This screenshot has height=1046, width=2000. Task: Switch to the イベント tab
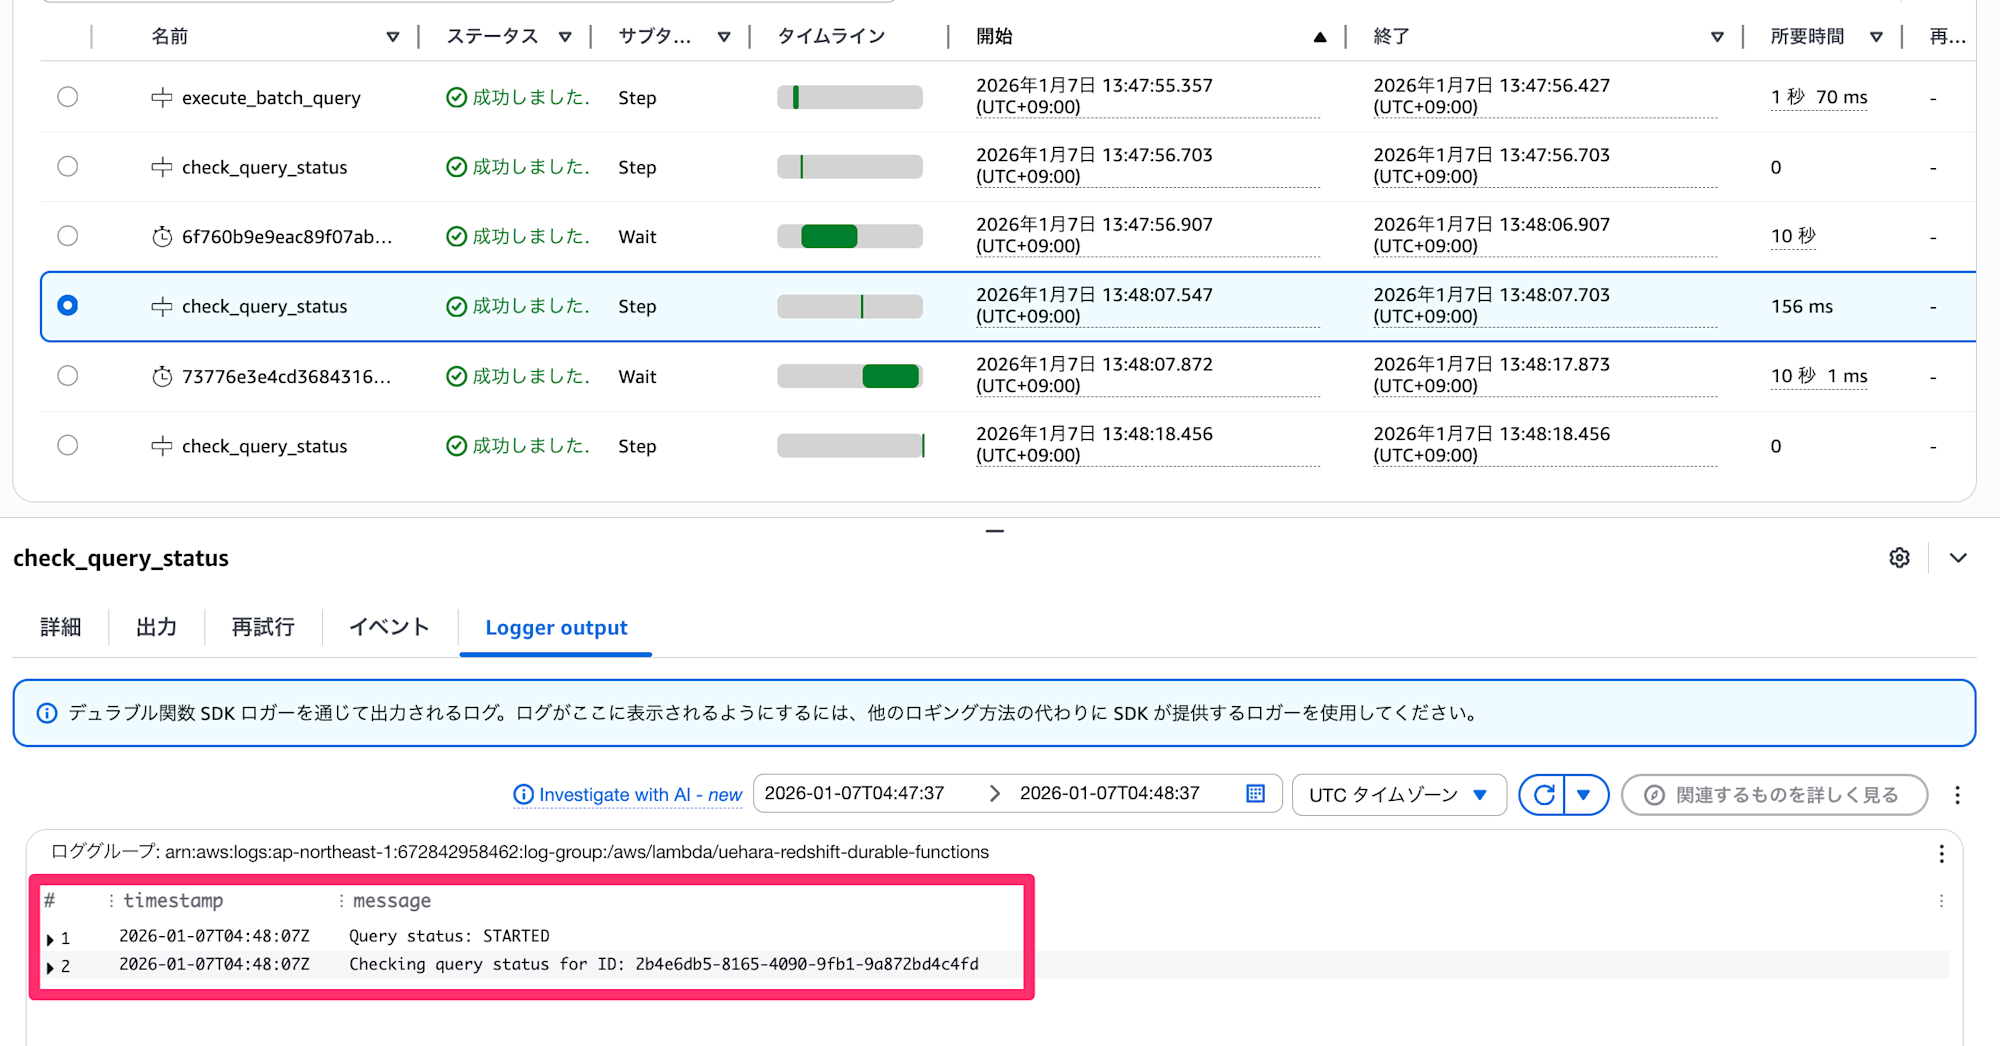point(389,627)
